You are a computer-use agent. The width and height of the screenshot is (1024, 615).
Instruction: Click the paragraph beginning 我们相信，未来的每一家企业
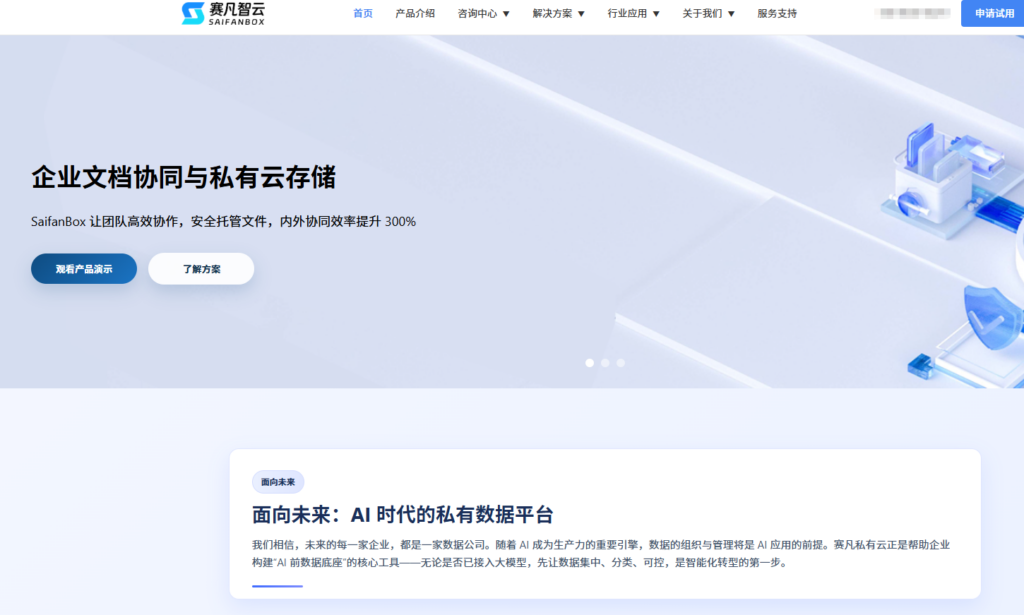tap(601, 554)
